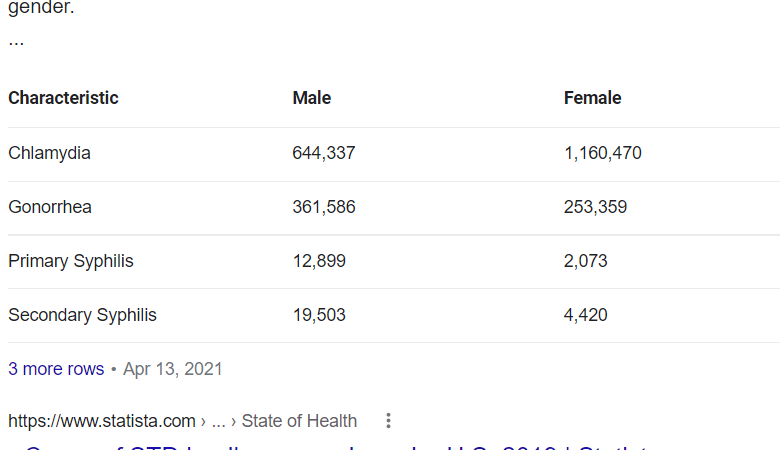This screenshot has width=780, height=450.
Task: Click the 4,420 female Secondary Syphilis value
Action: (585, 315)
